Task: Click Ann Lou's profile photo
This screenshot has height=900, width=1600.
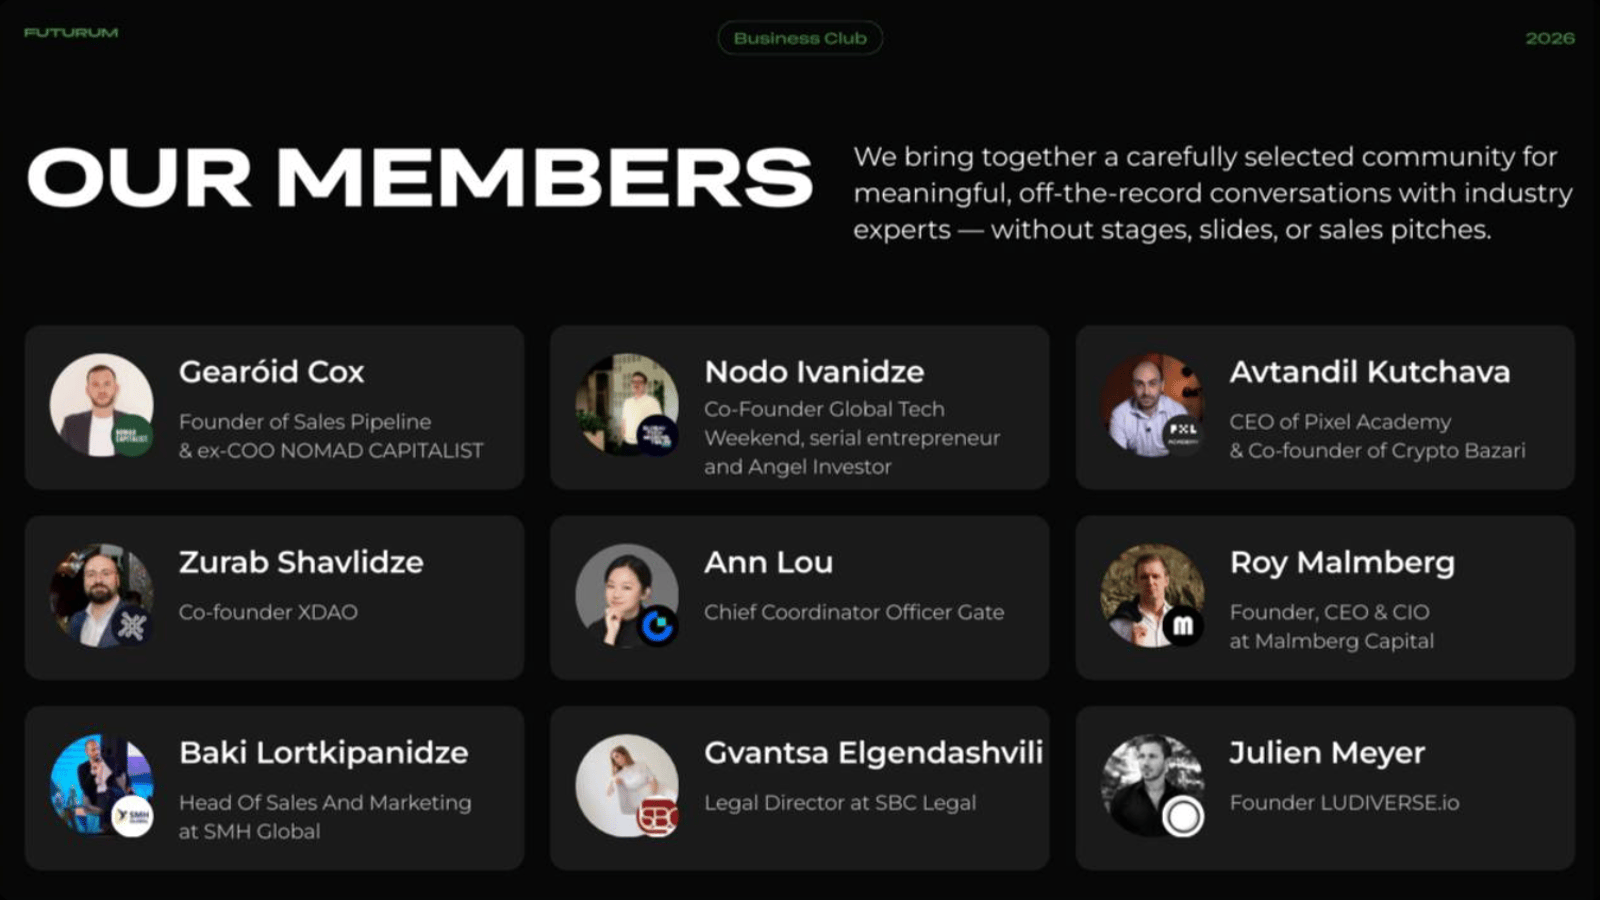Action: [620, 590]
